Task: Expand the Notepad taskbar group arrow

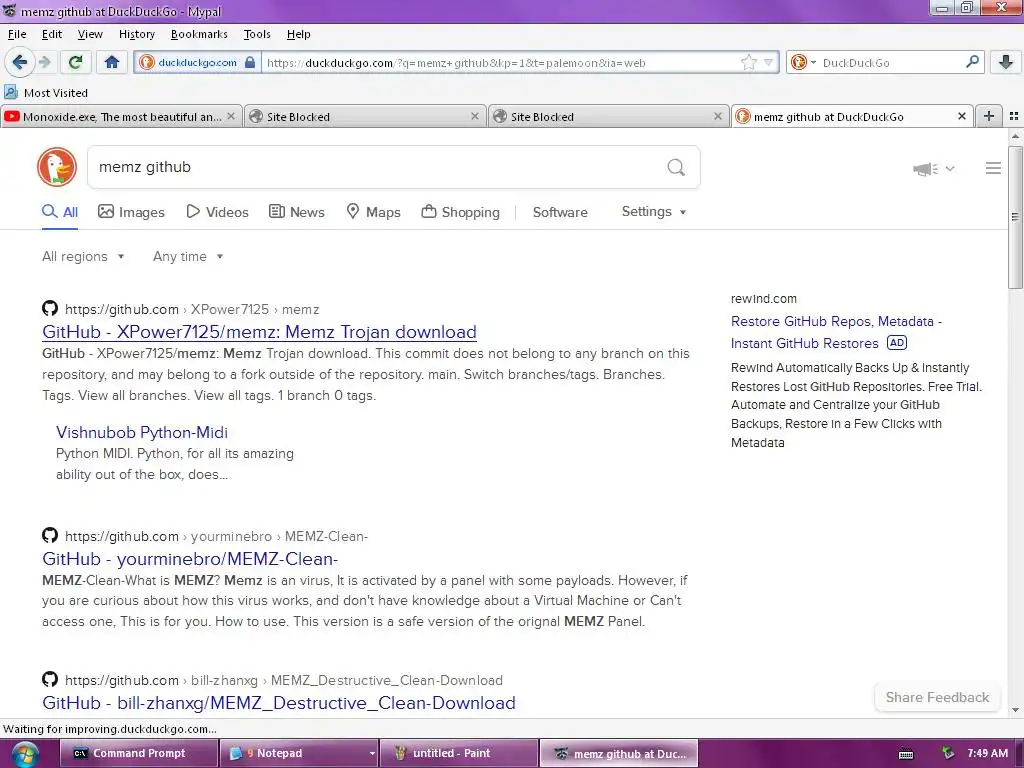Action: point(372,754)
